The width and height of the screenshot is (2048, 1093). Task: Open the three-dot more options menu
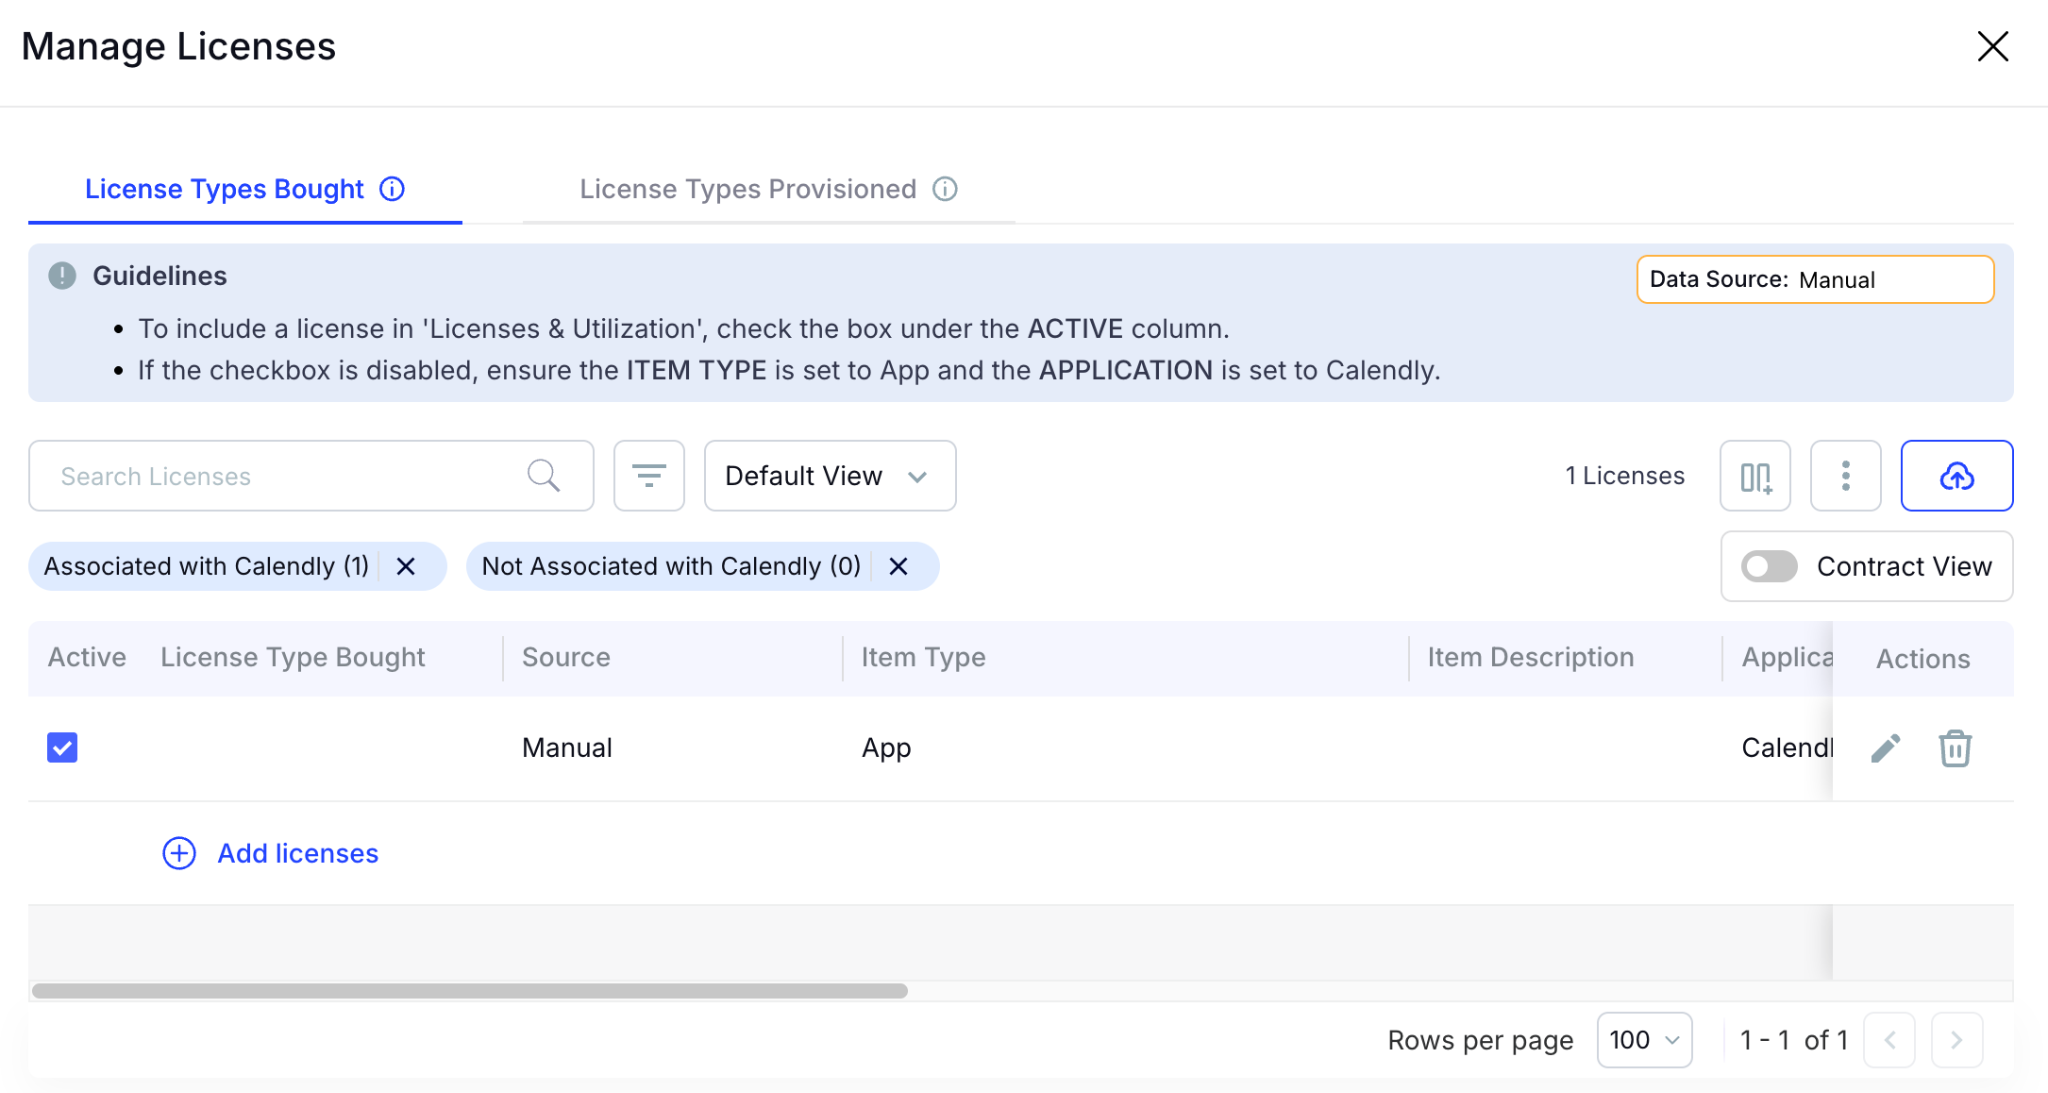1845,476
